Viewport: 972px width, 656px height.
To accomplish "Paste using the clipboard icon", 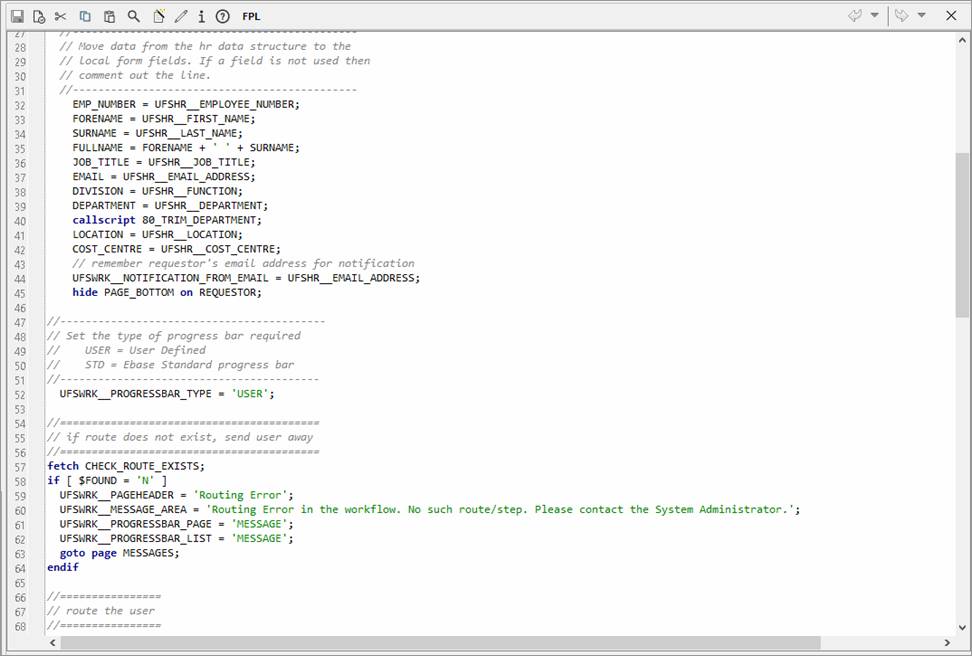I will pyautogui.click(x=109, y=16).
